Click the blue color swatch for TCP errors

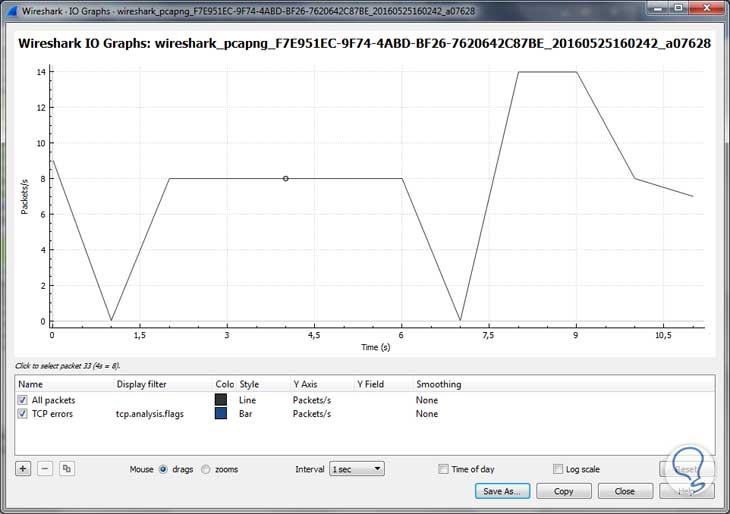pos(221,413)
